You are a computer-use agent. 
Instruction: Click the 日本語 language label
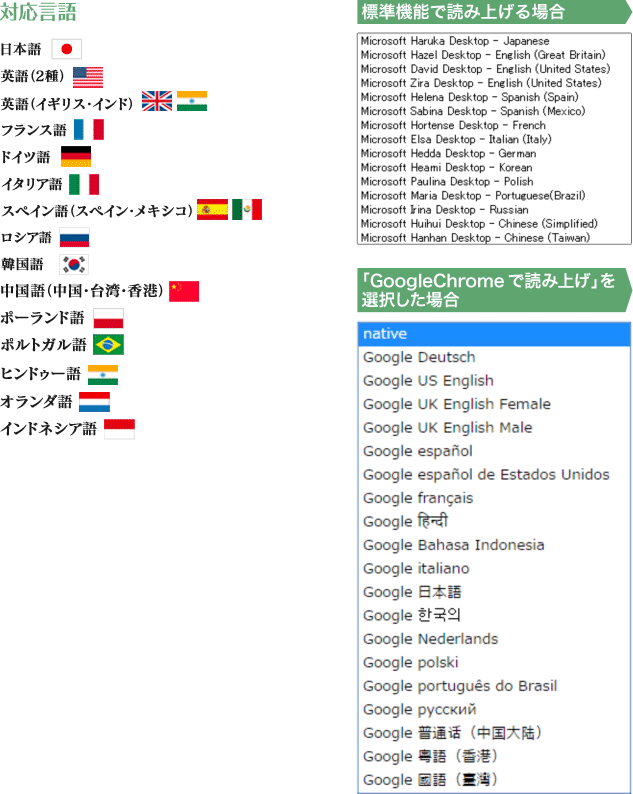pos(21,50)
